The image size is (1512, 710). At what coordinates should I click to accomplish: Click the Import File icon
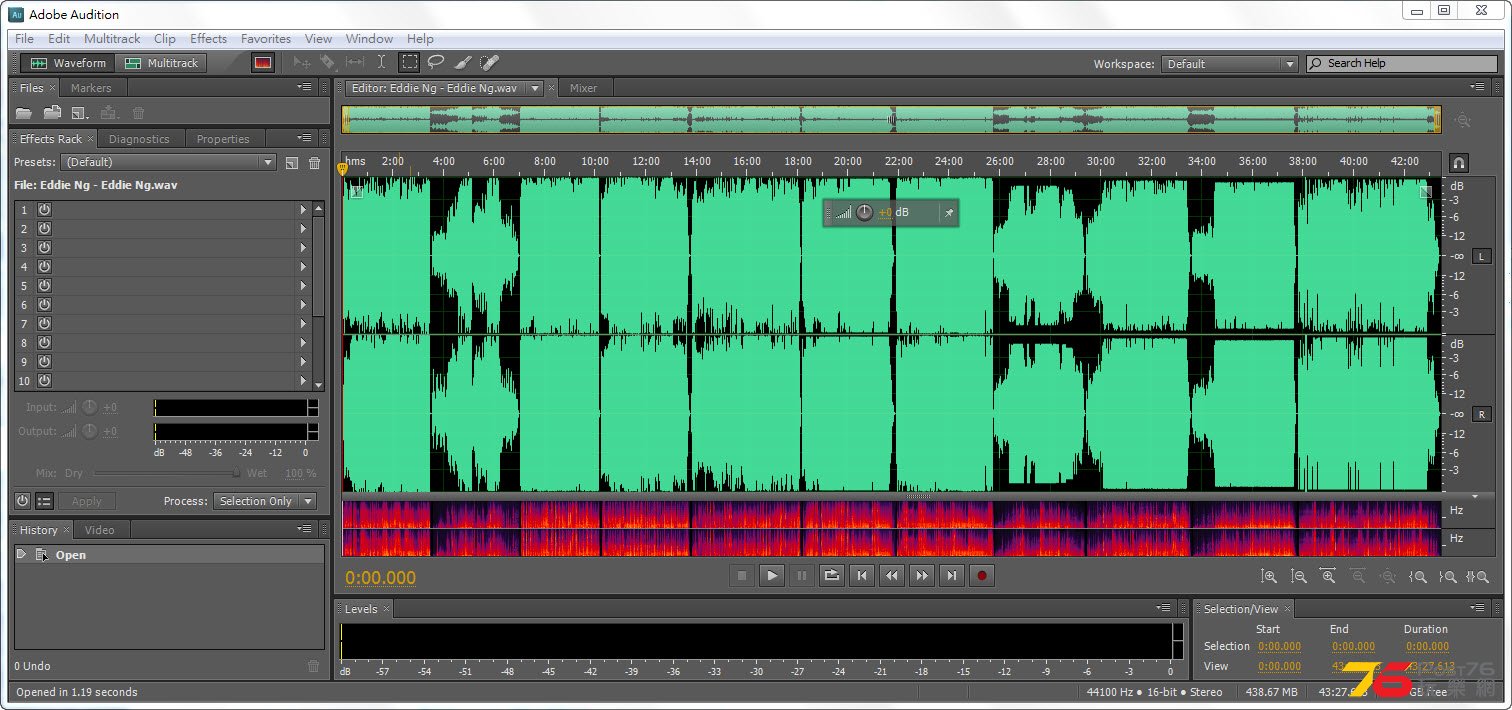pyautogui.click(x=52, y=113)
